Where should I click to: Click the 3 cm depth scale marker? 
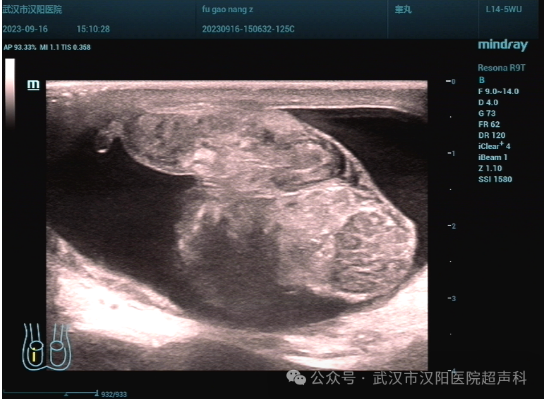451,298
